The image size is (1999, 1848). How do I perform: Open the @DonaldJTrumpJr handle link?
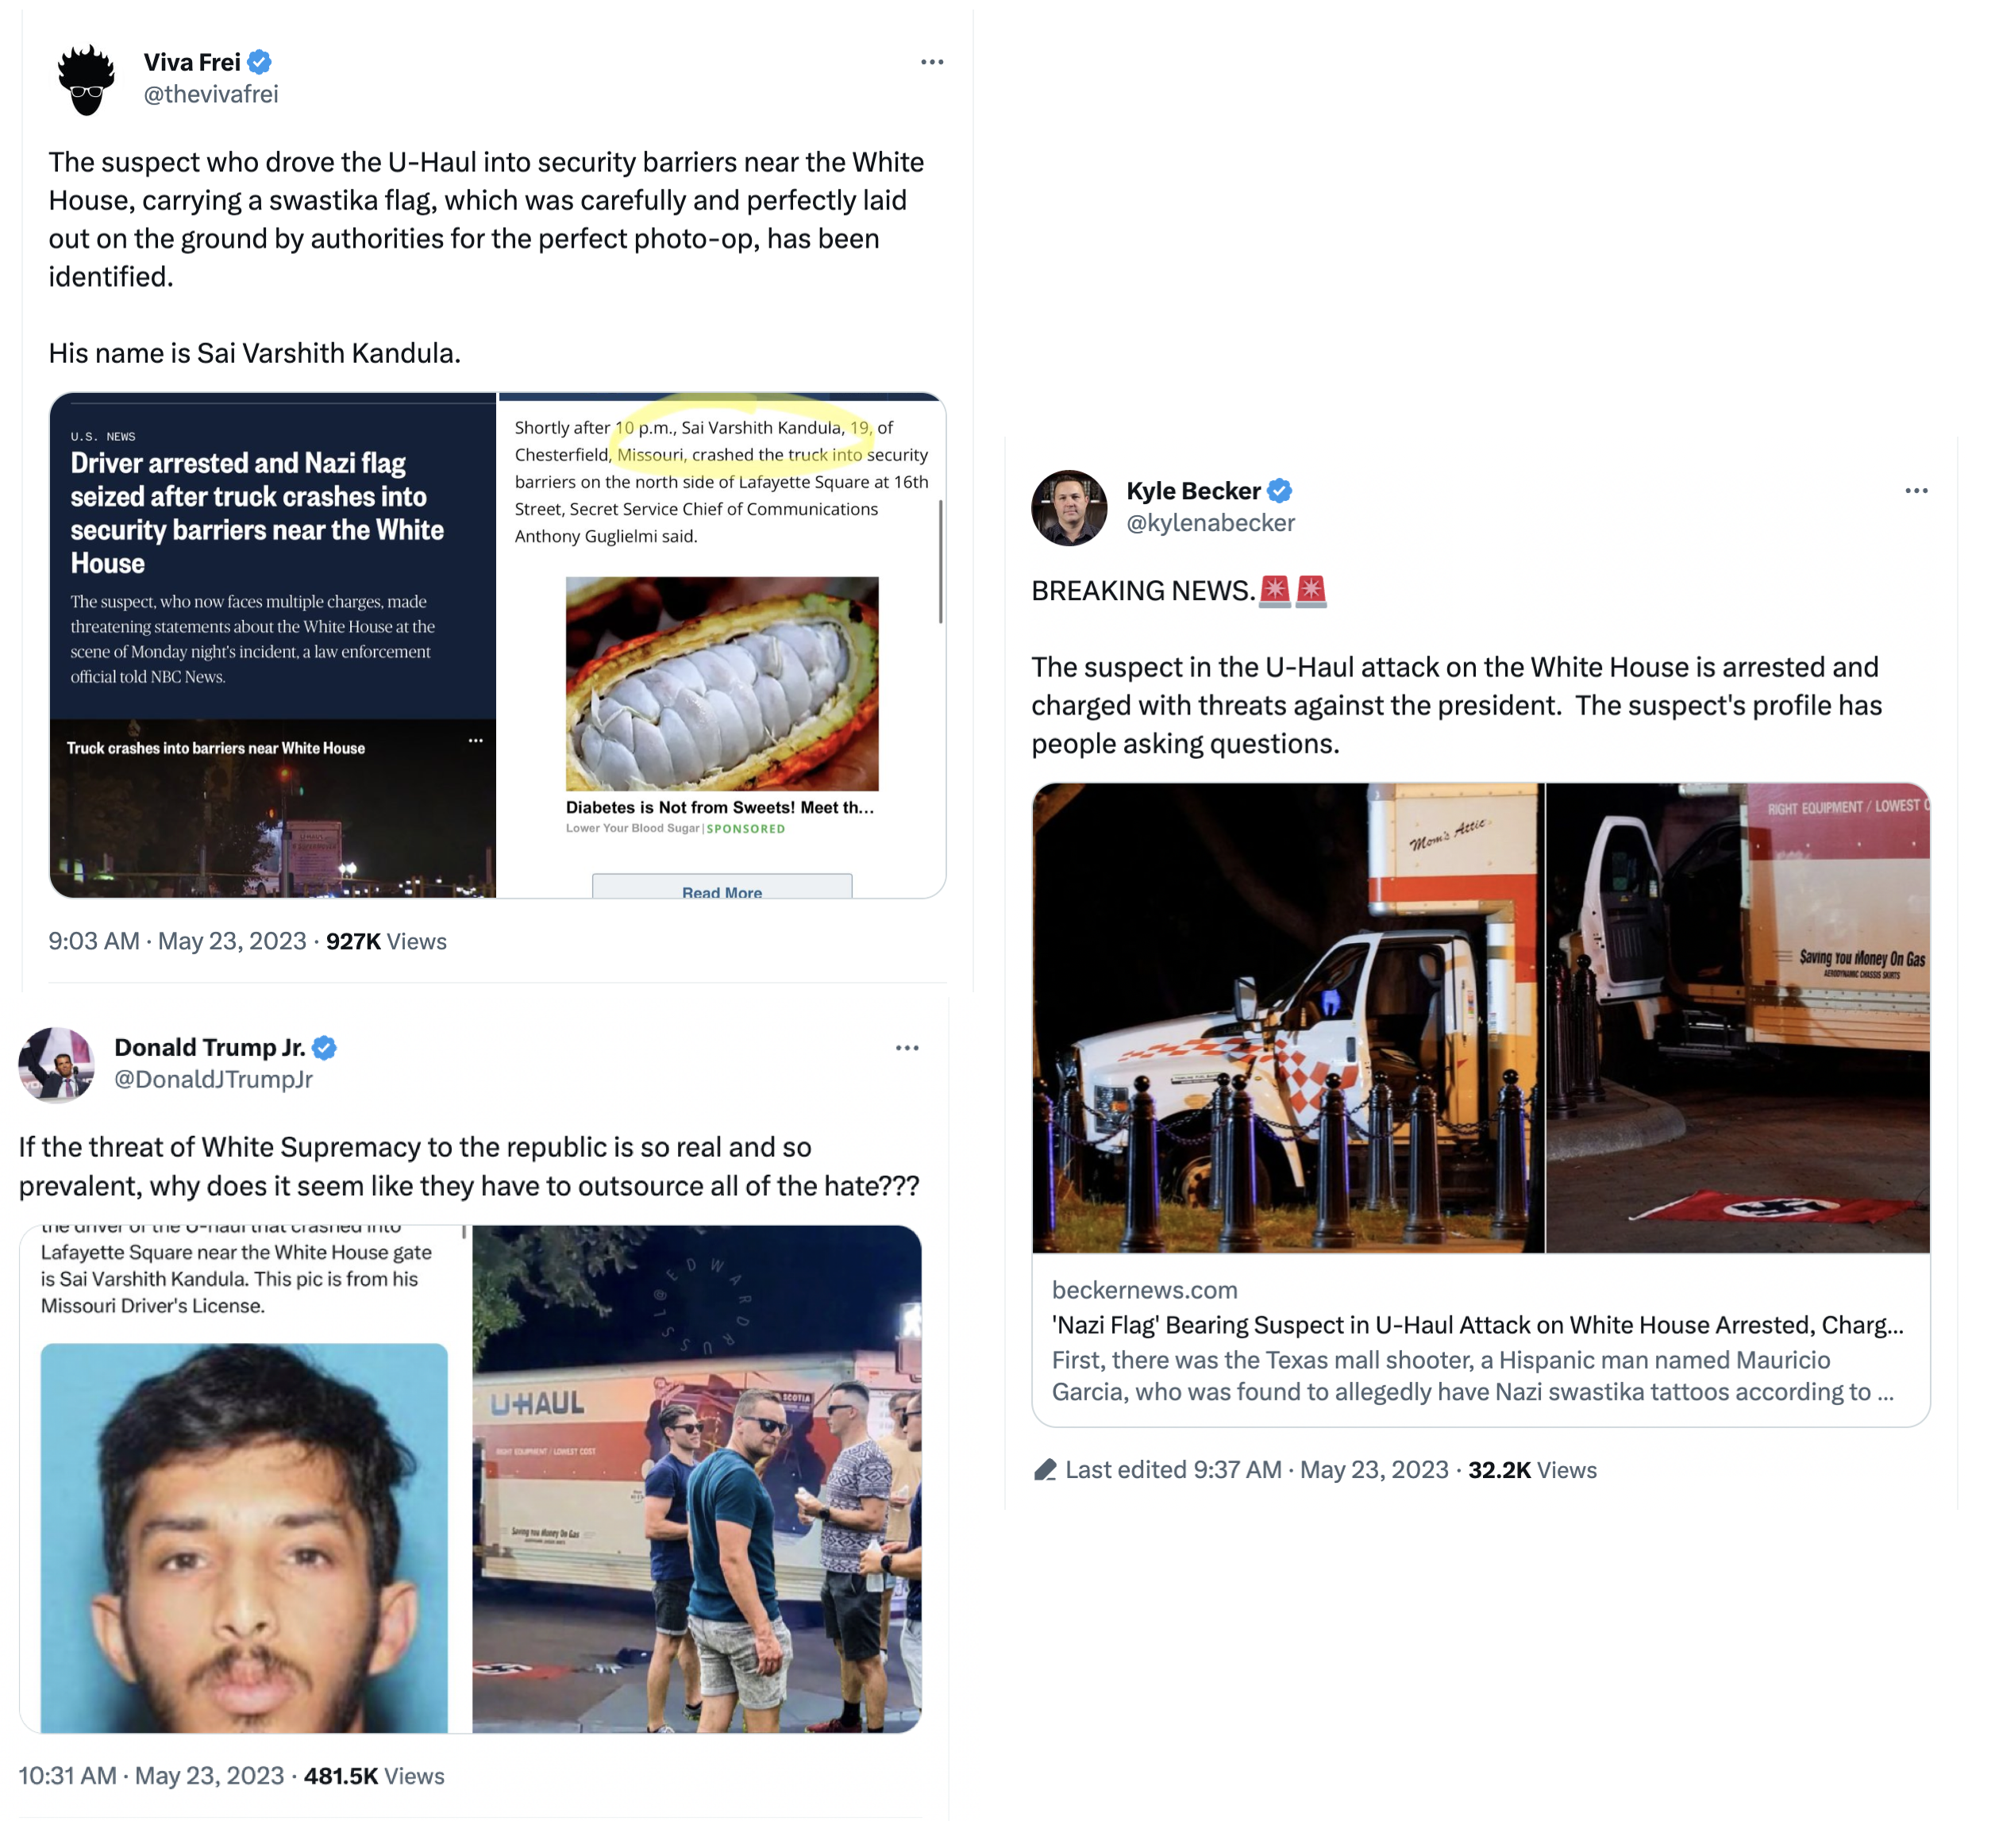coord(213,1079)
